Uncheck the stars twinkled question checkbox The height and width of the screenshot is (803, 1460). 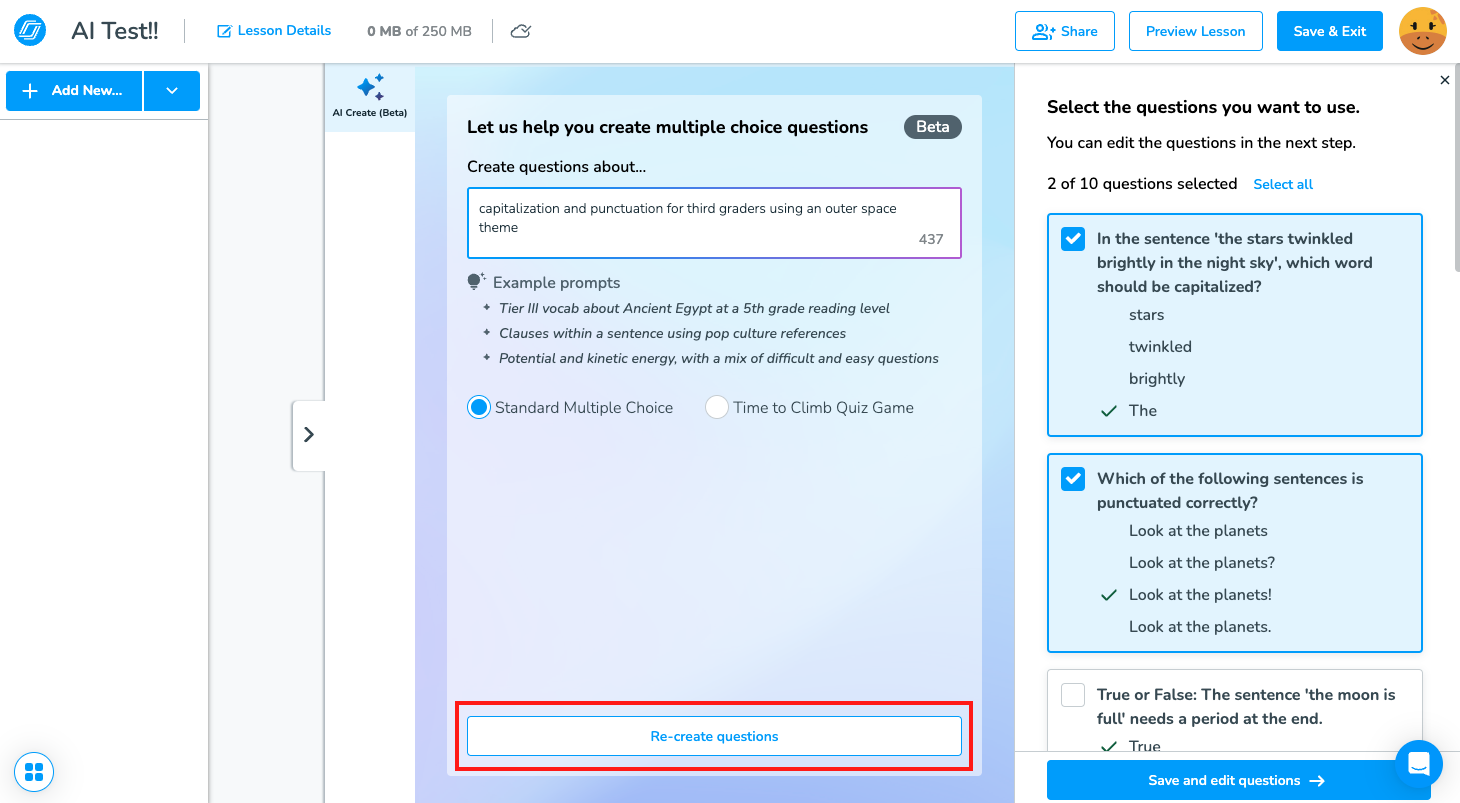coord(1073,238)
